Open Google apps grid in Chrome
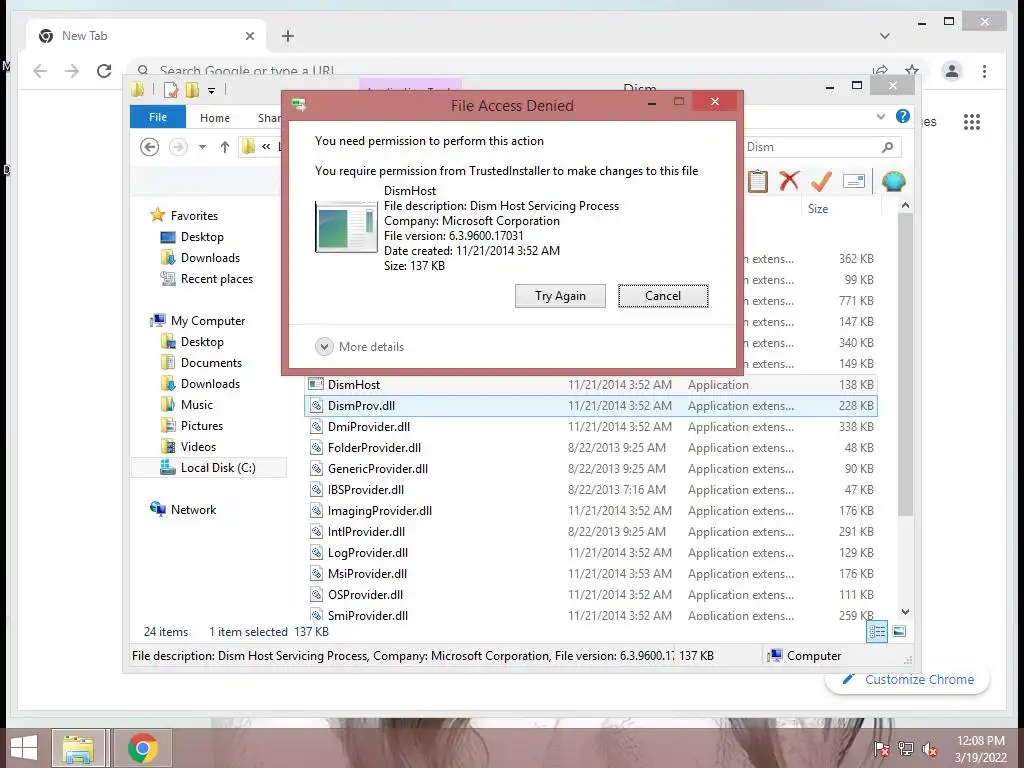Screen dimensions: 1024x768 [x=972, y=121]
